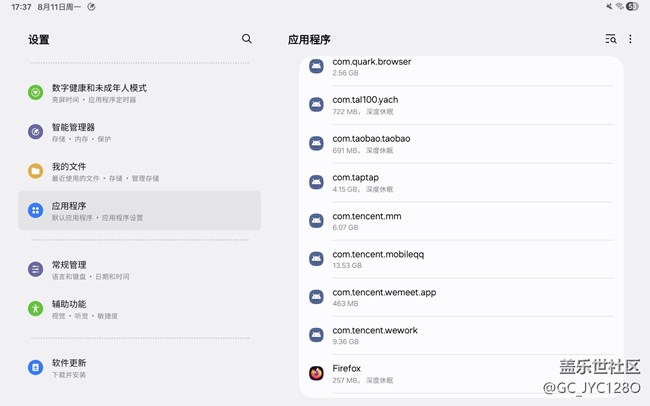Click the Firefox app icon

[x=316, y=373]
